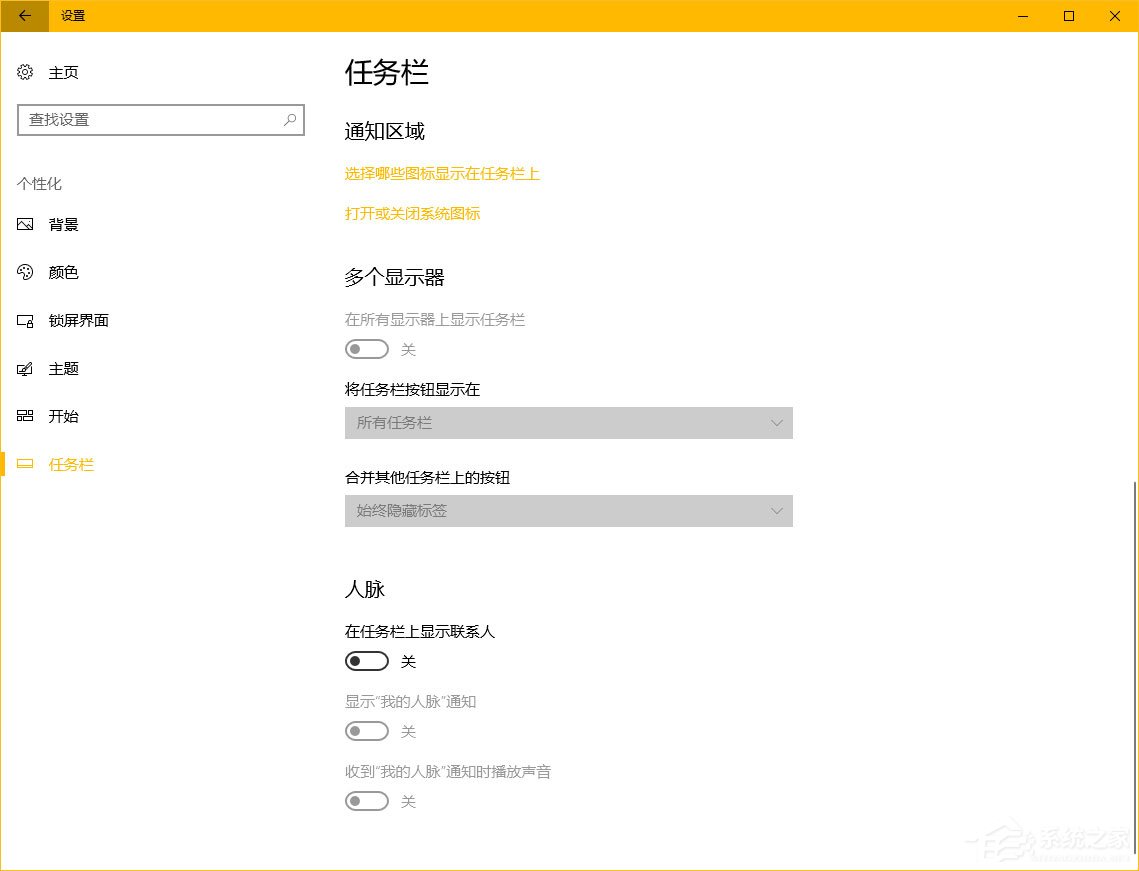1139x871 pixels.
Task: Click the search magnifier in 查找设置 box
Action: click(x=289, y=120)
